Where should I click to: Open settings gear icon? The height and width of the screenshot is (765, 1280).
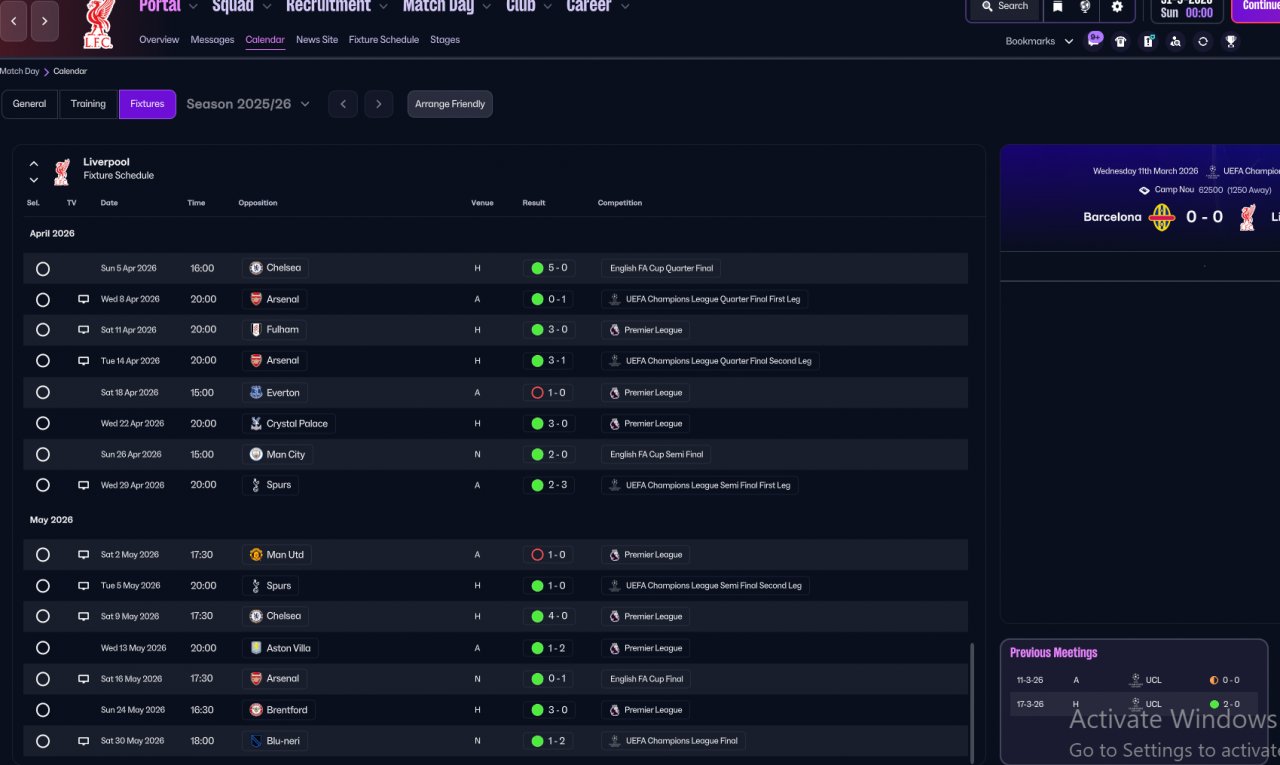1117,7
